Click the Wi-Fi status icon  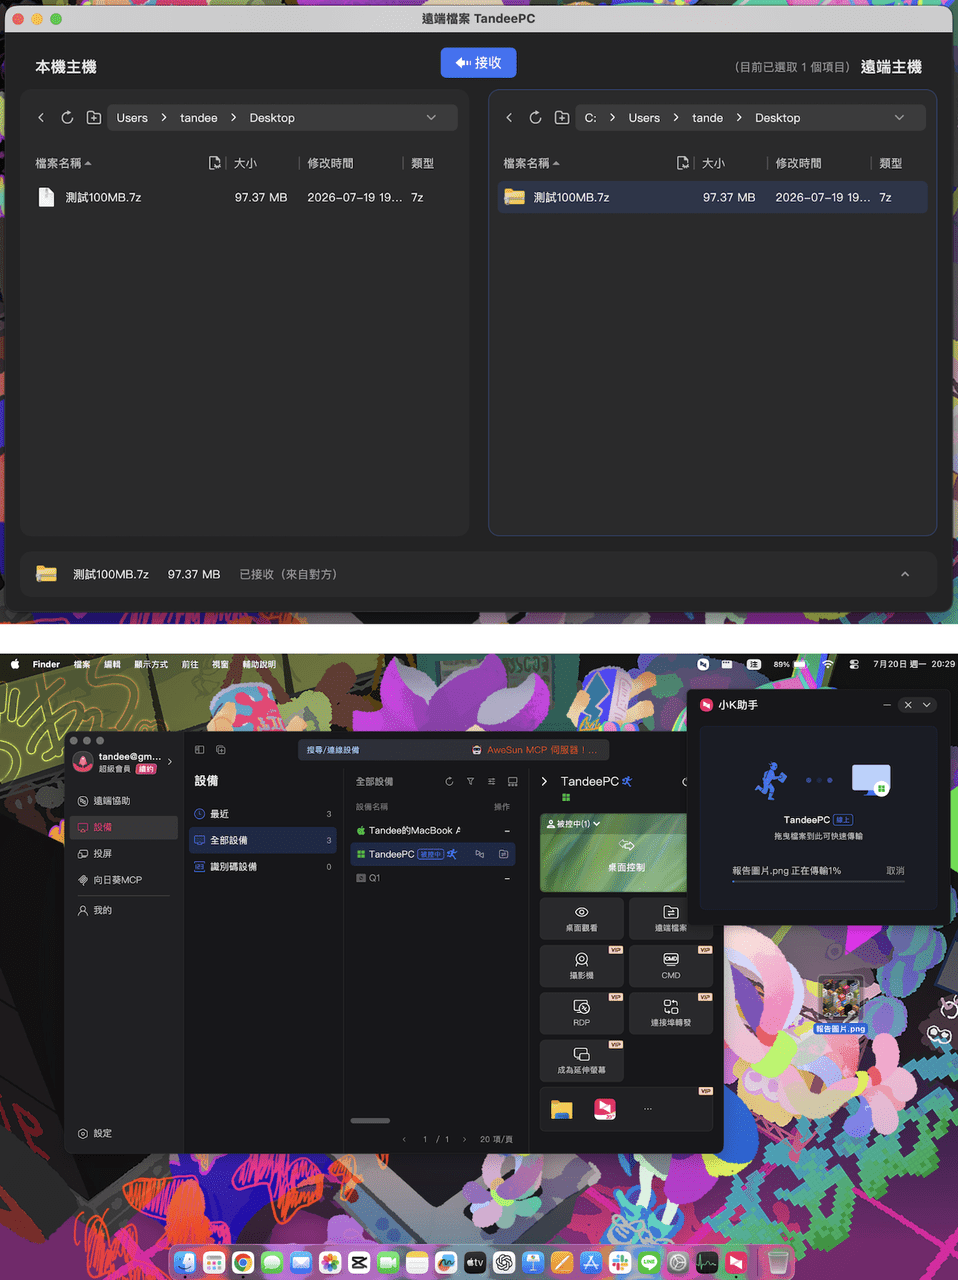[828, 664]
